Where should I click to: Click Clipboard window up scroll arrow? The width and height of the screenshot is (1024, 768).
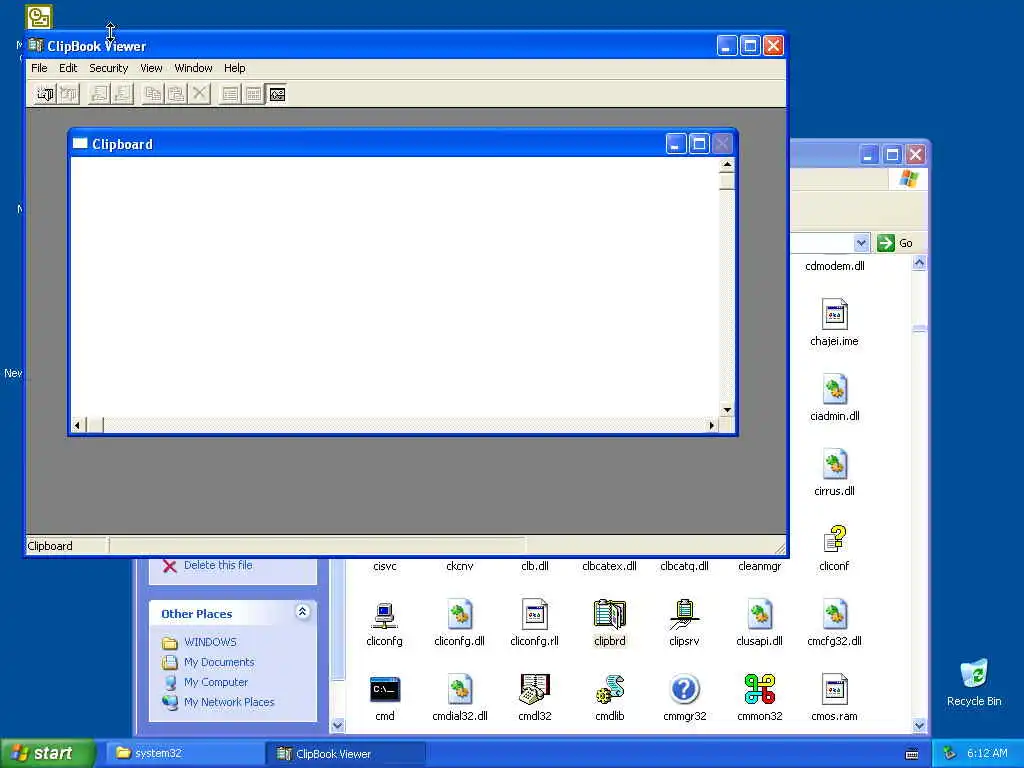[727, 165]
